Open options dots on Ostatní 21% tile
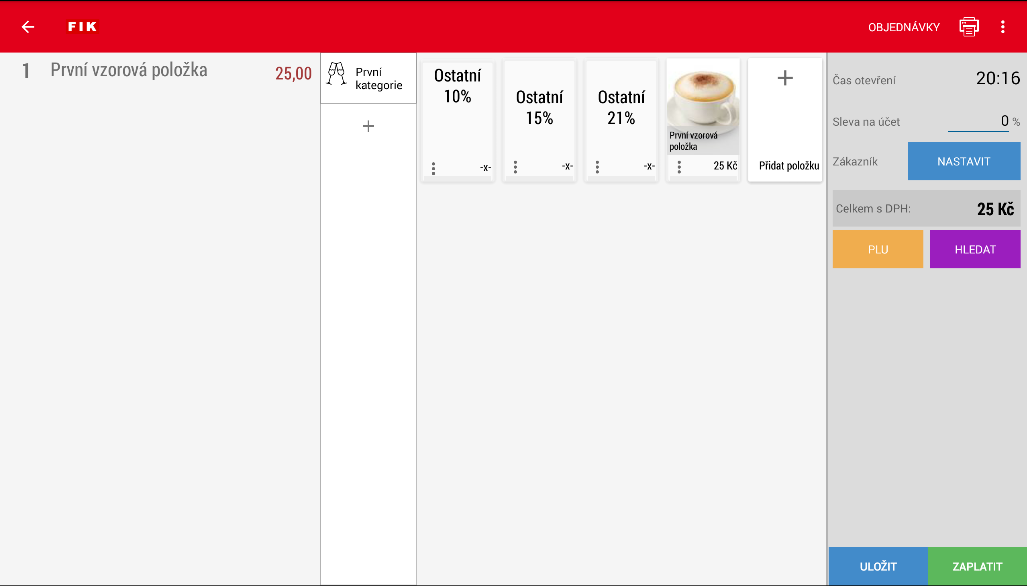The image size is (1027, 586). pos(597,167)
